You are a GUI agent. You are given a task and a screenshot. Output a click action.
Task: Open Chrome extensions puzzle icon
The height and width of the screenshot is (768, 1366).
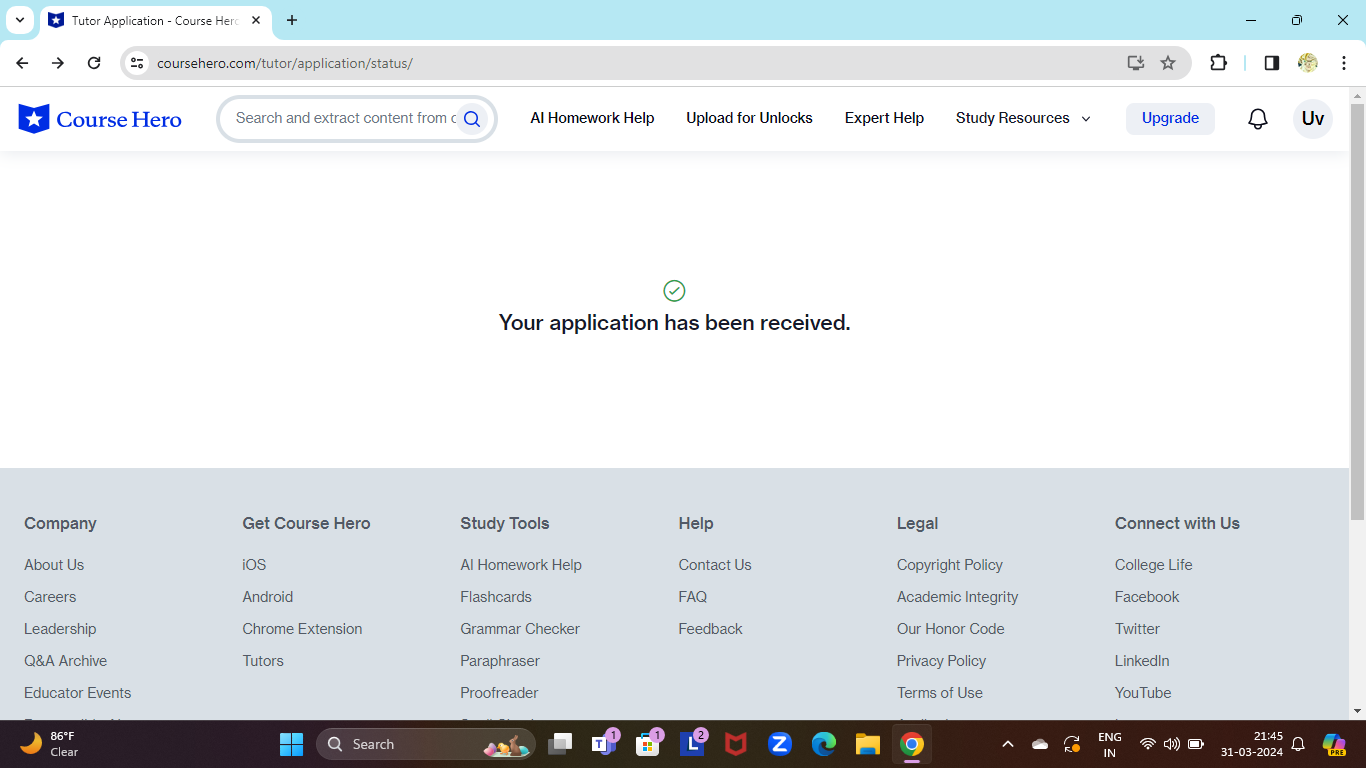point(1218,63)
